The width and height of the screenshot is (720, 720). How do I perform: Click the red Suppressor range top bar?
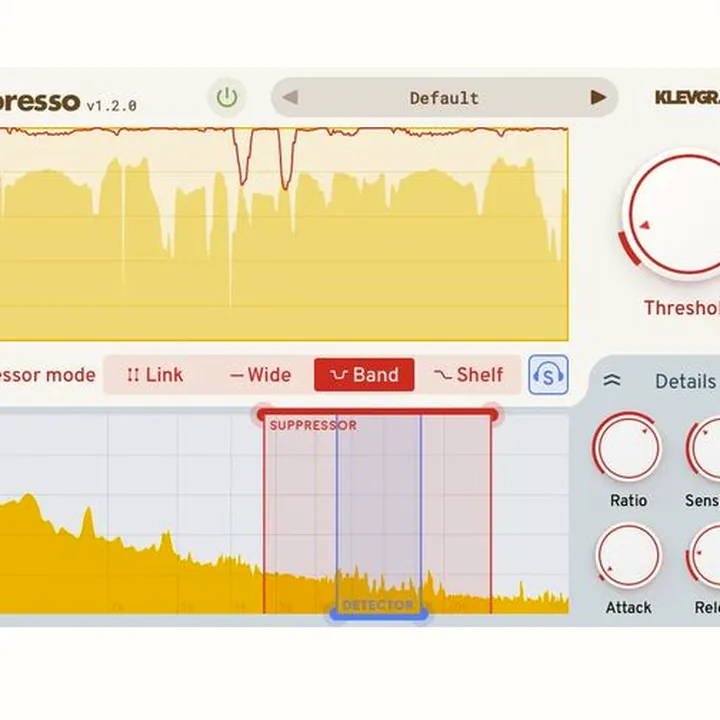(x=377, y=415)
